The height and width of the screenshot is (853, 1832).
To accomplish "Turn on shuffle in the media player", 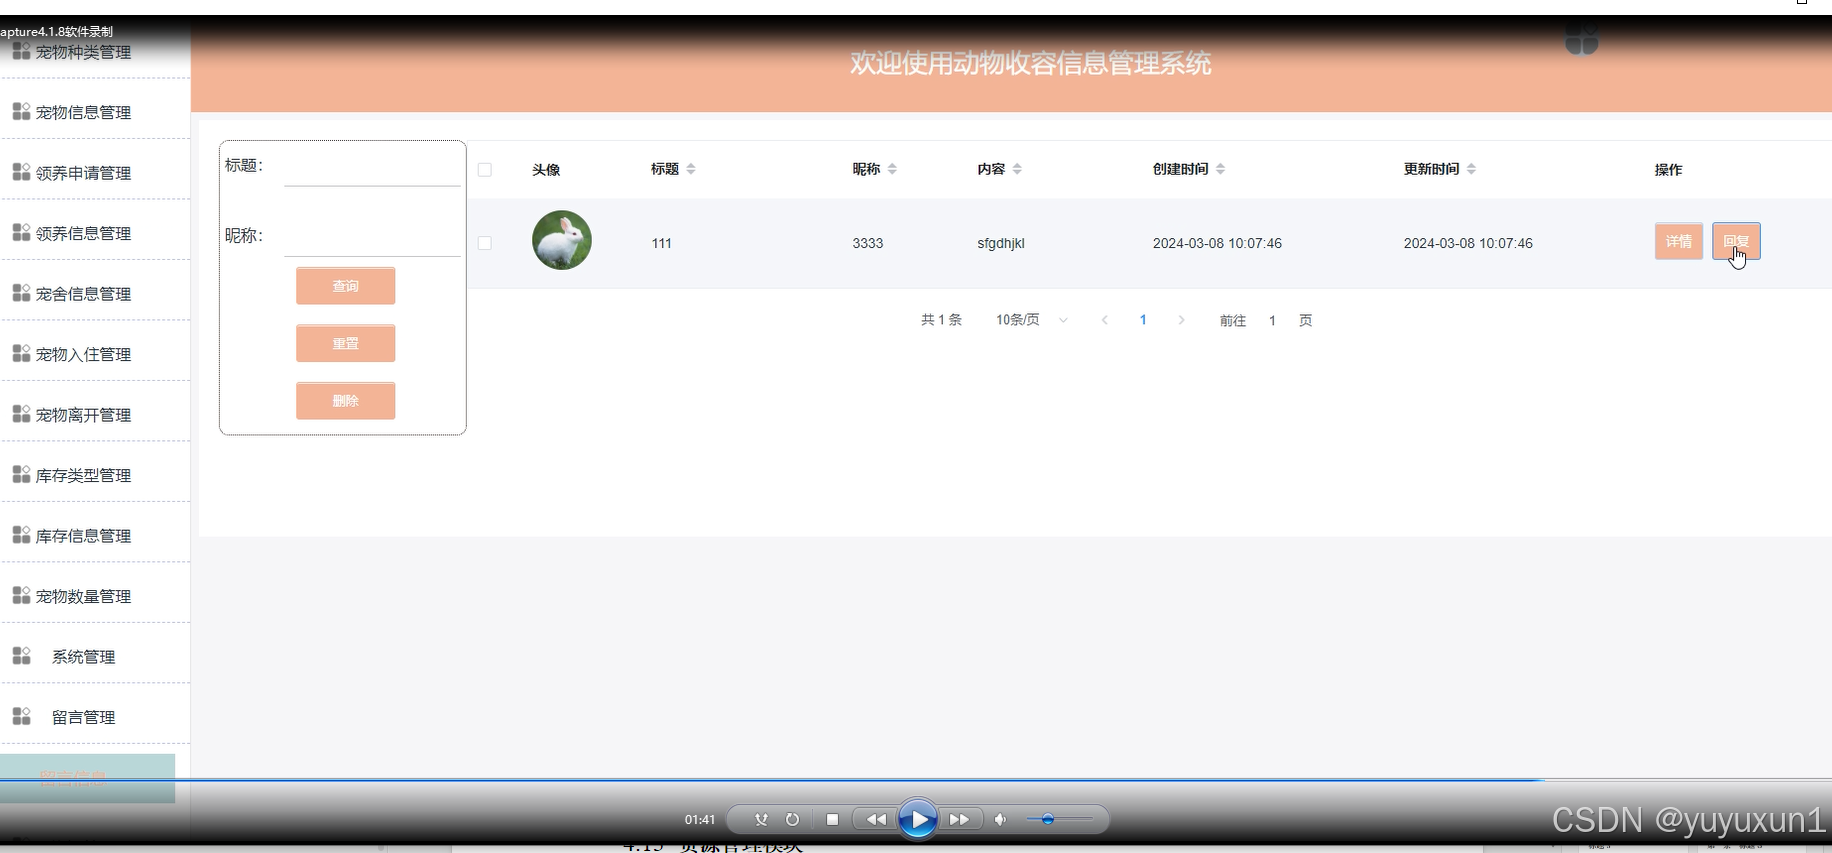I will pyautogui.click(x=761, y=819).
